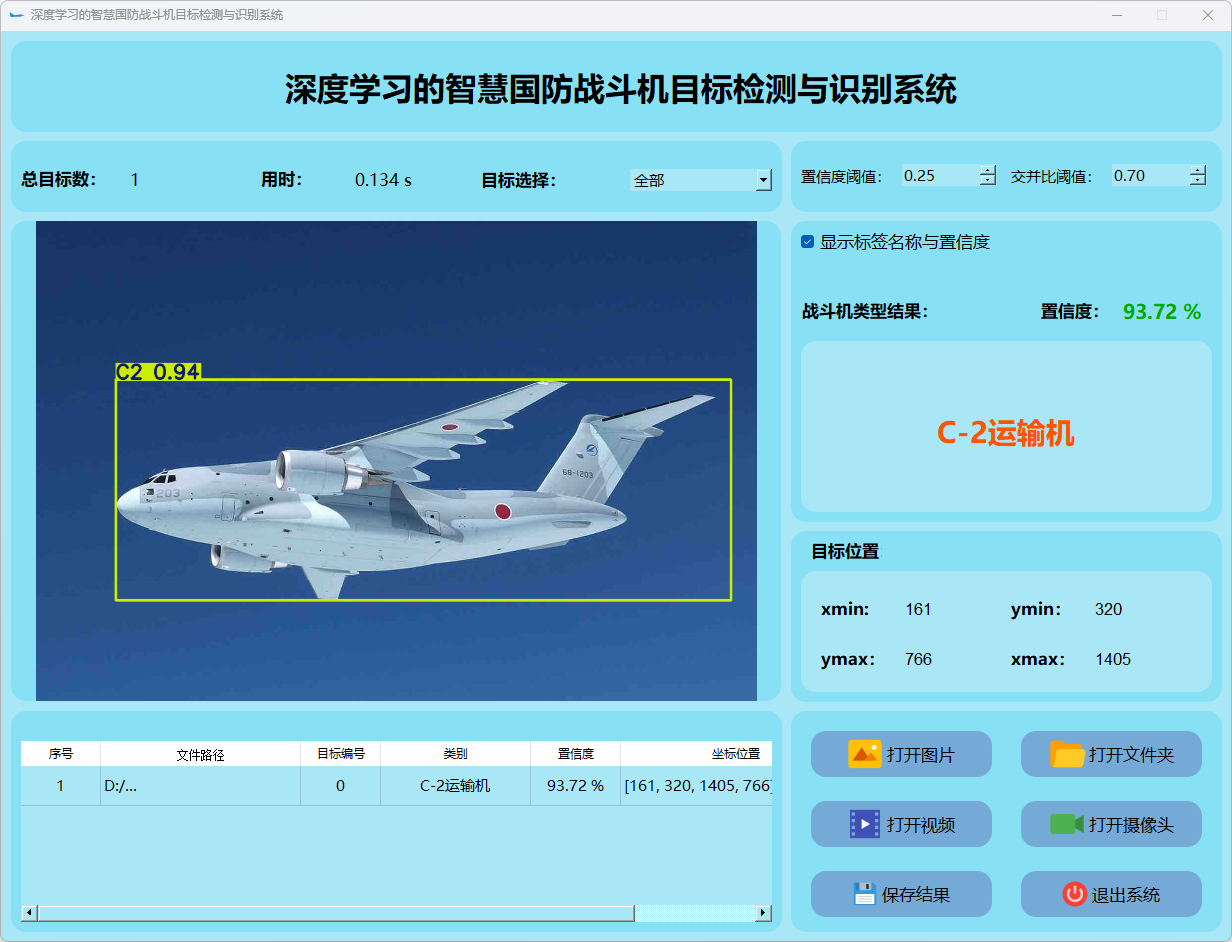1232x942 pixels.
Task: Click the green camera icon for 打开摄像头
Action: (x=1067, y=824)
